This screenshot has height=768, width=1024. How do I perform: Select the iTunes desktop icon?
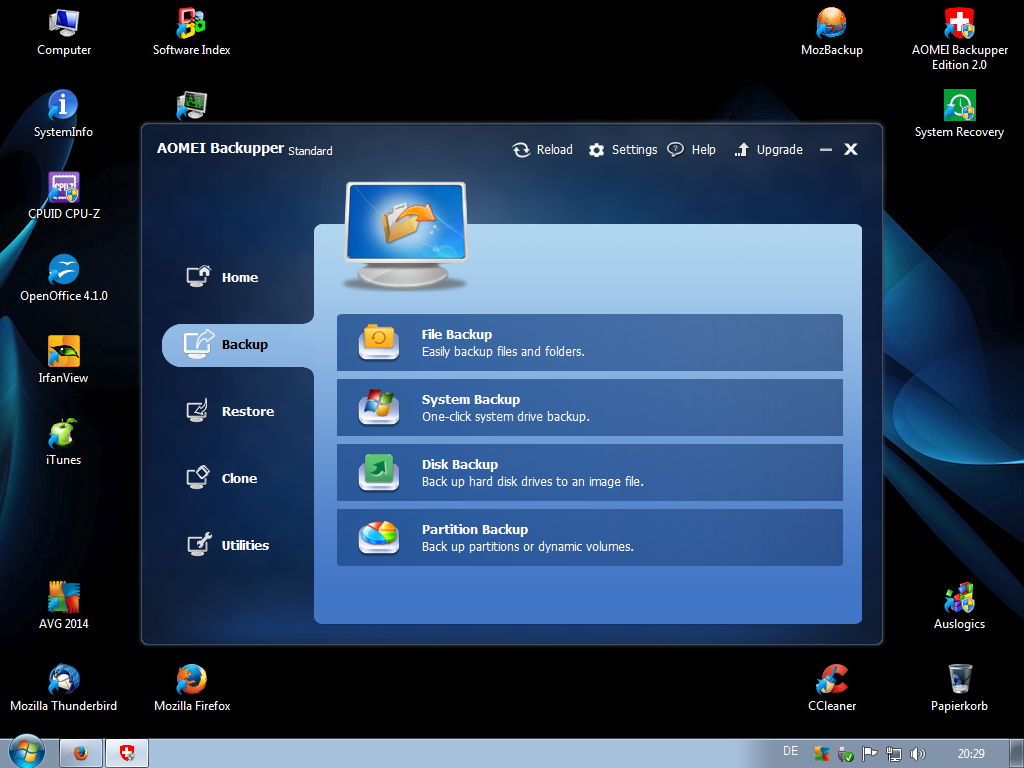63,442
